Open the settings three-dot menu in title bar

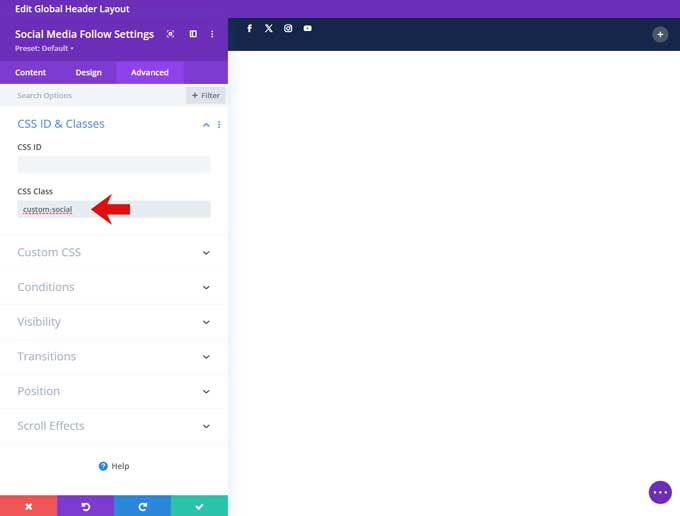pos(212,34)
